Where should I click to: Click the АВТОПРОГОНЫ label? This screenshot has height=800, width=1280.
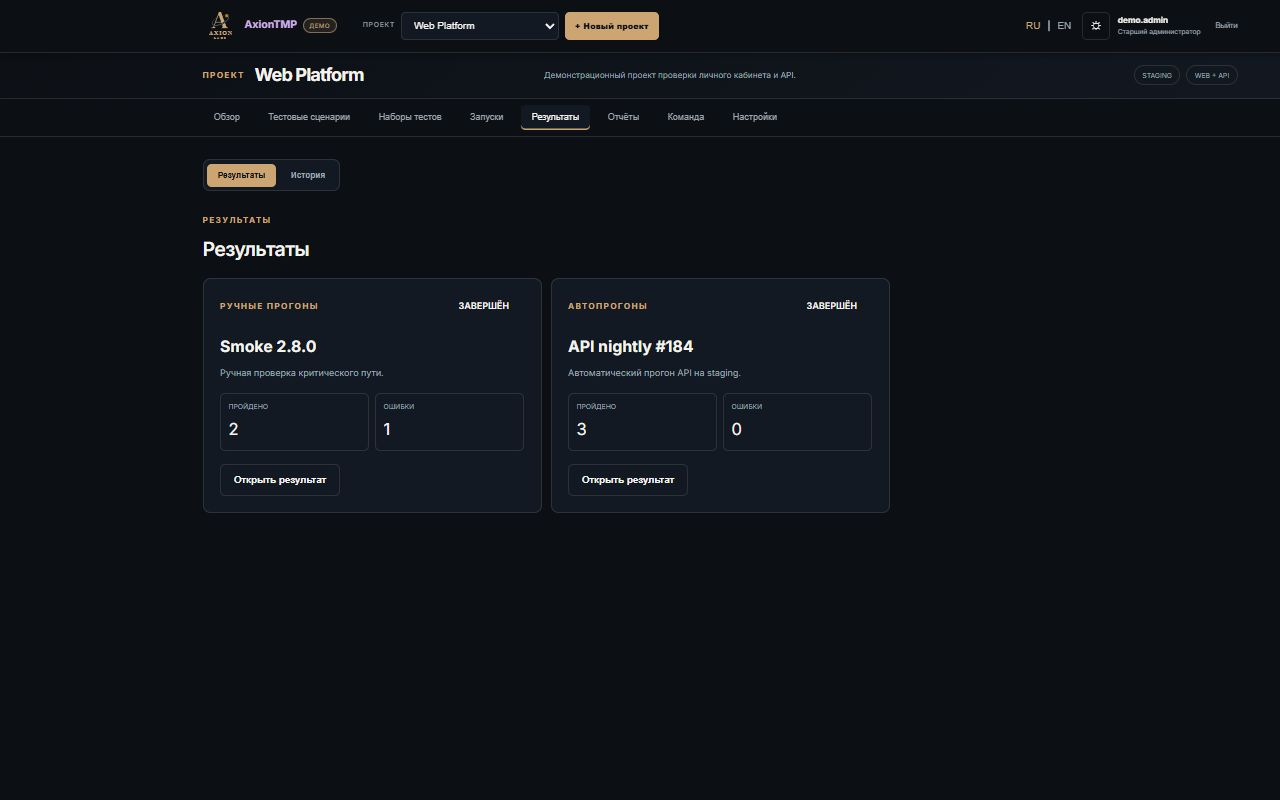click(607, 306)
